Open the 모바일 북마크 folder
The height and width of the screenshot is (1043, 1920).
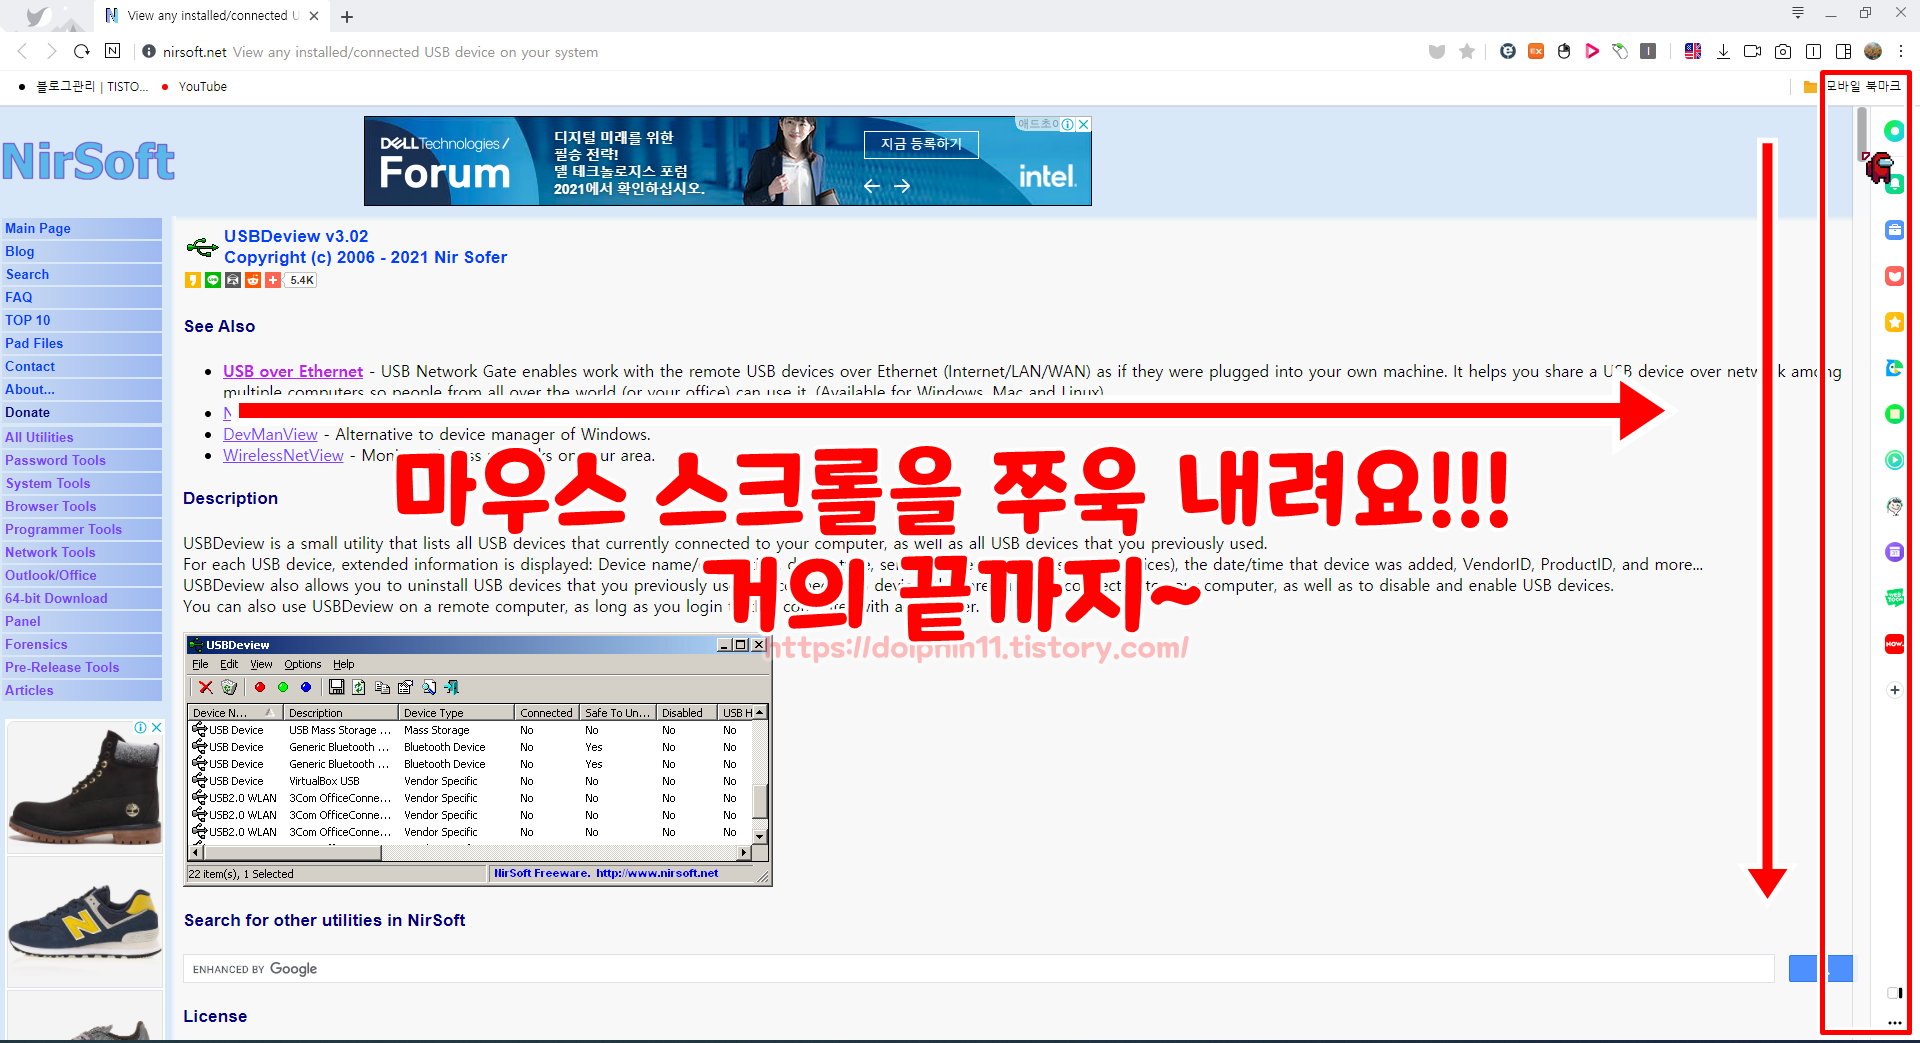tap(1853, 87)
